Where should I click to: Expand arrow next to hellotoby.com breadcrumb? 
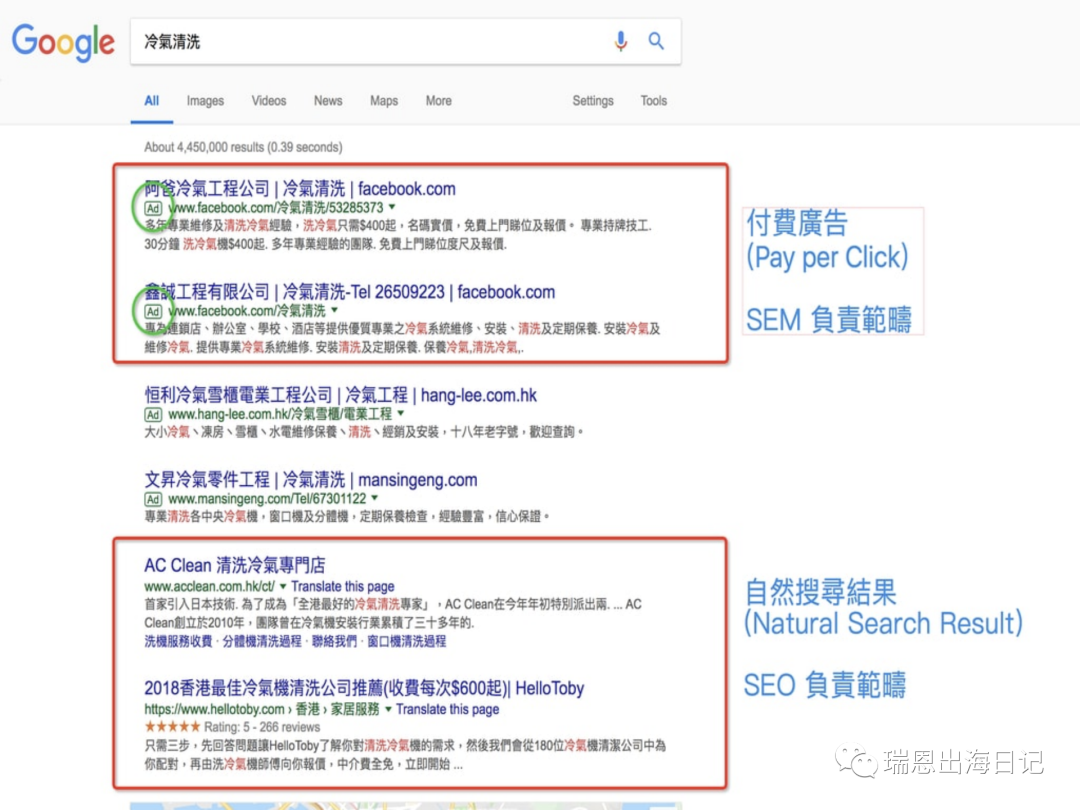pos(388,709)
